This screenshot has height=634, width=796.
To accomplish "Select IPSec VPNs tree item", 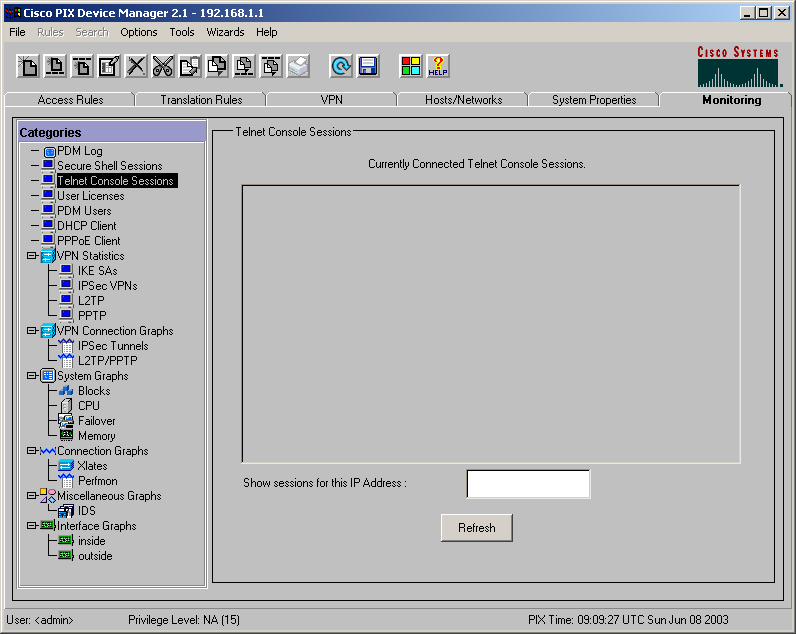I will (108, 286).
